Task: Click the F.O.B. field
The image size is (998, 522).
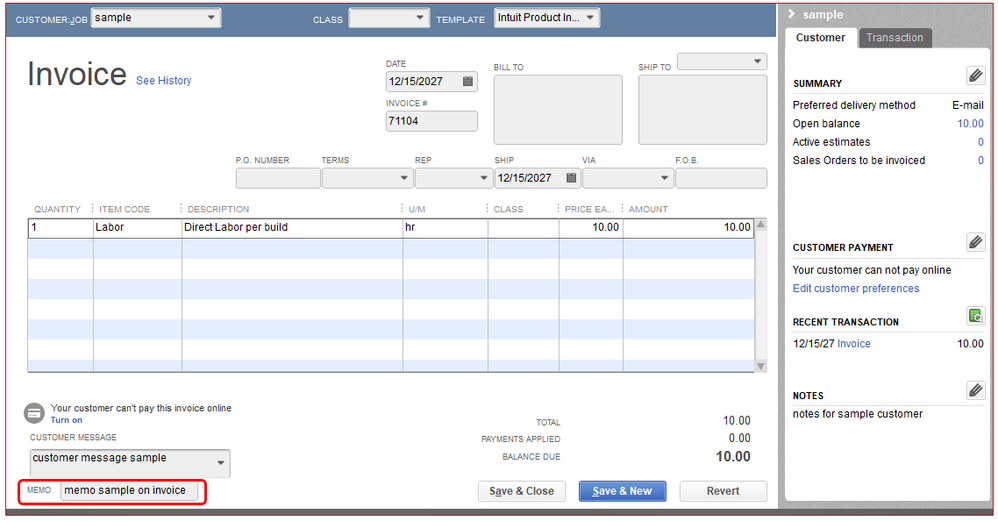Action: (721, 178)
